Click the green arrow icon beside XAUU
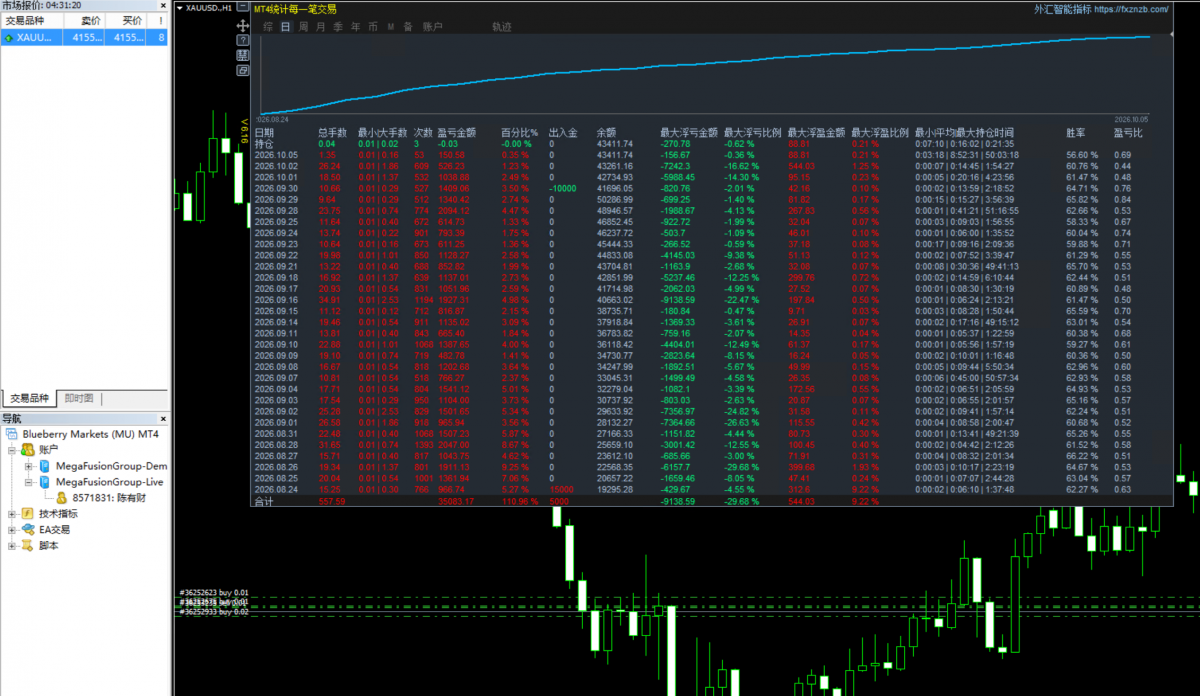 pos(8,38)
